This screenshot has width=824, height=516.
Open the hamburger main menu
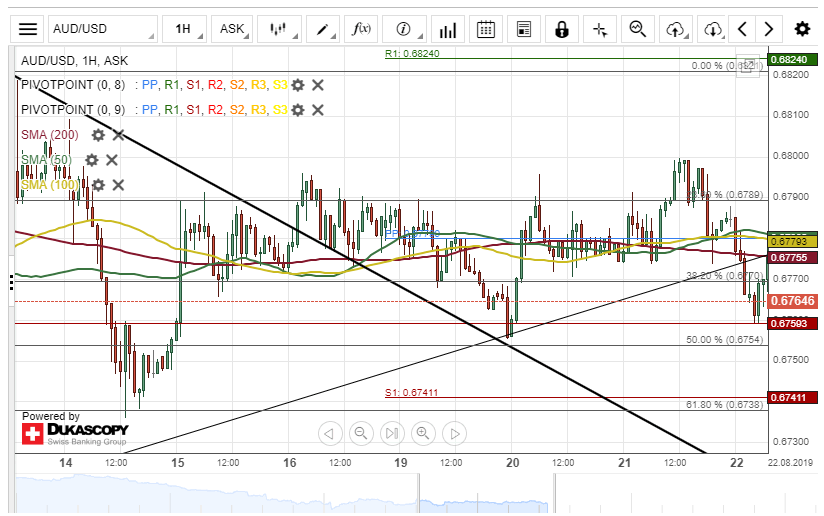pos(29,29)
